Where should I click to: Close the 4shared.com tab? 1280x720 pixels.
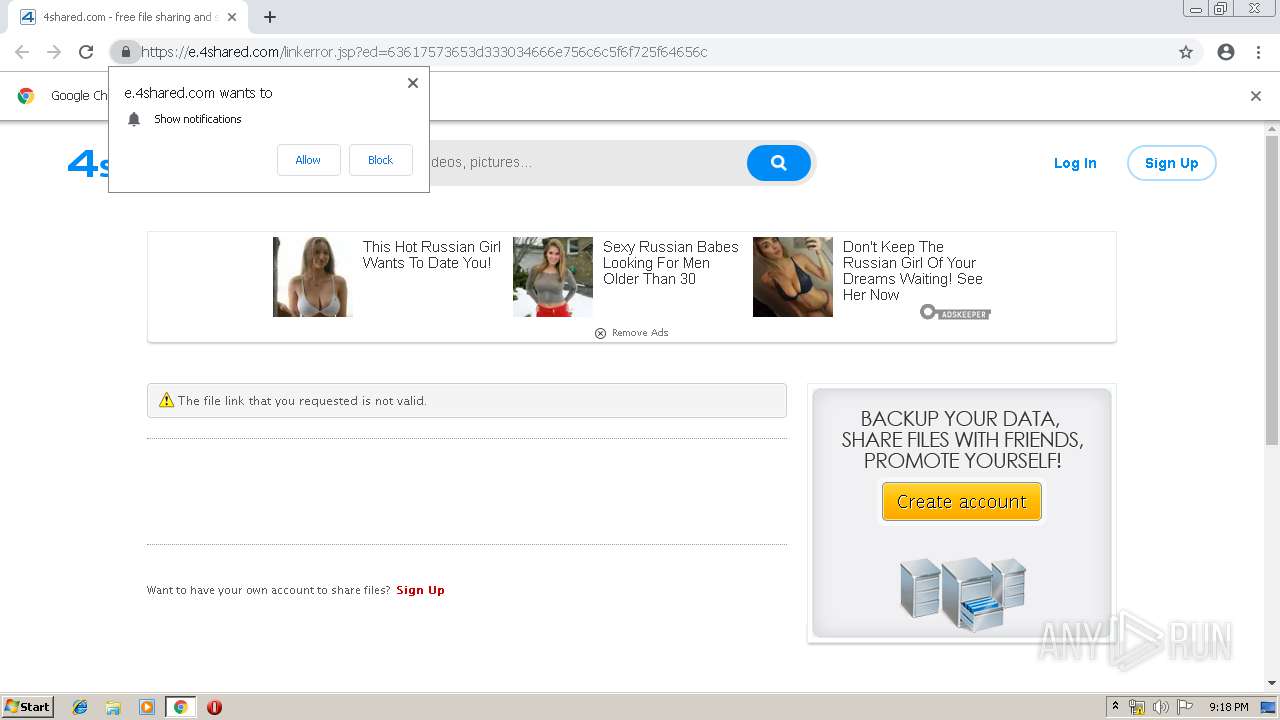pyautogui.click(x=232, y=17)
